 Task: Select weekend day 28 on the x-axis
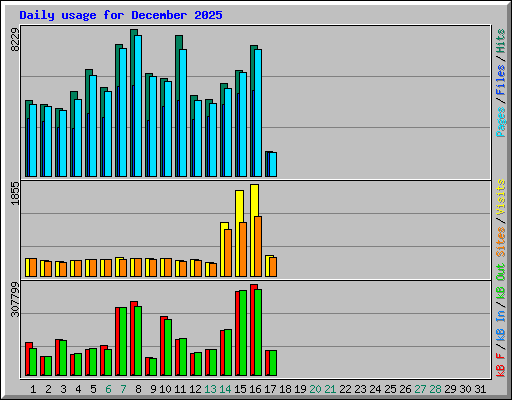coord(435,389)
